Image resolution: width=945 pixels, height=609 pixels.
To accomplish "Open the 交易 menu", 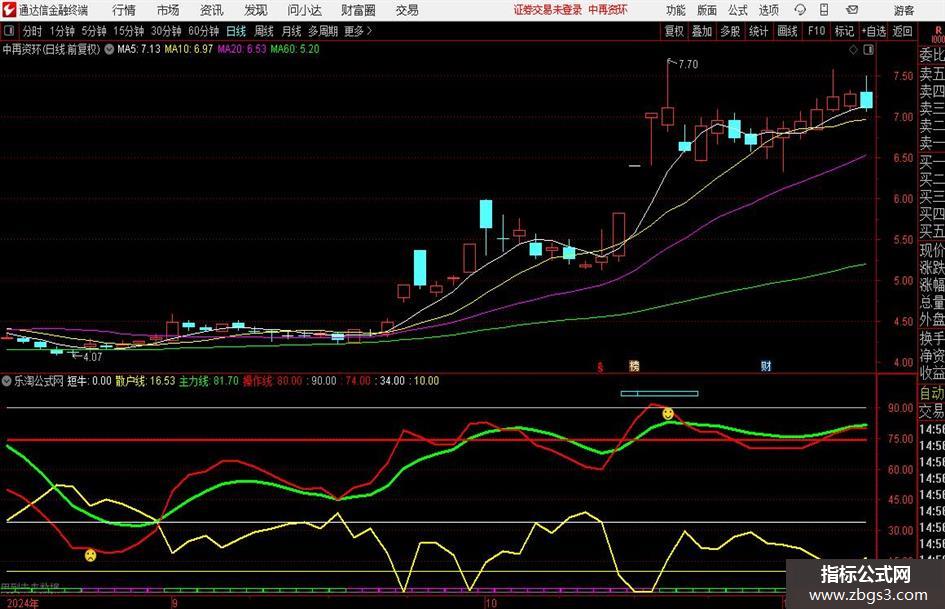I will point(407,10).
